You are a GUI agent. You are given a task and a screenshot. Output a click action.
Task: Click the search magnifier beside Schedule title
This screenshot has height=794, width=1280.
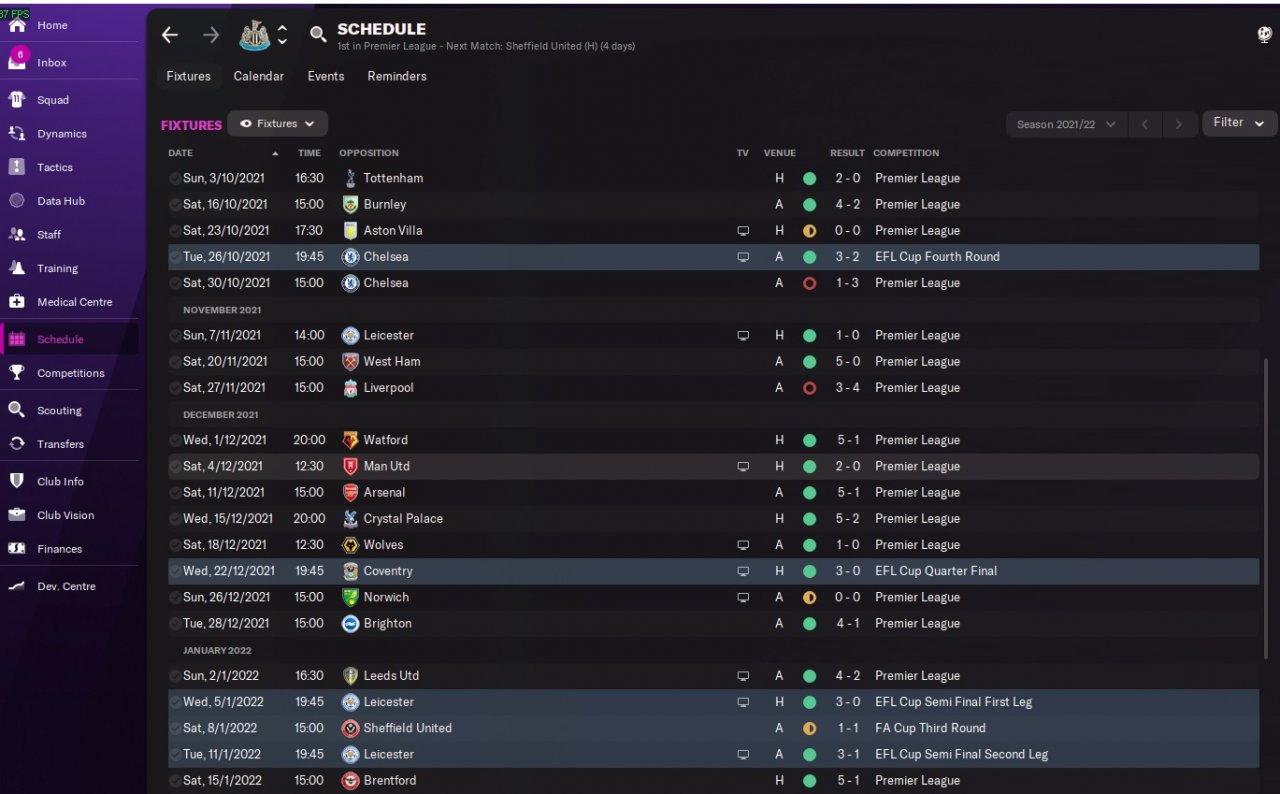[x=318, y=35]
